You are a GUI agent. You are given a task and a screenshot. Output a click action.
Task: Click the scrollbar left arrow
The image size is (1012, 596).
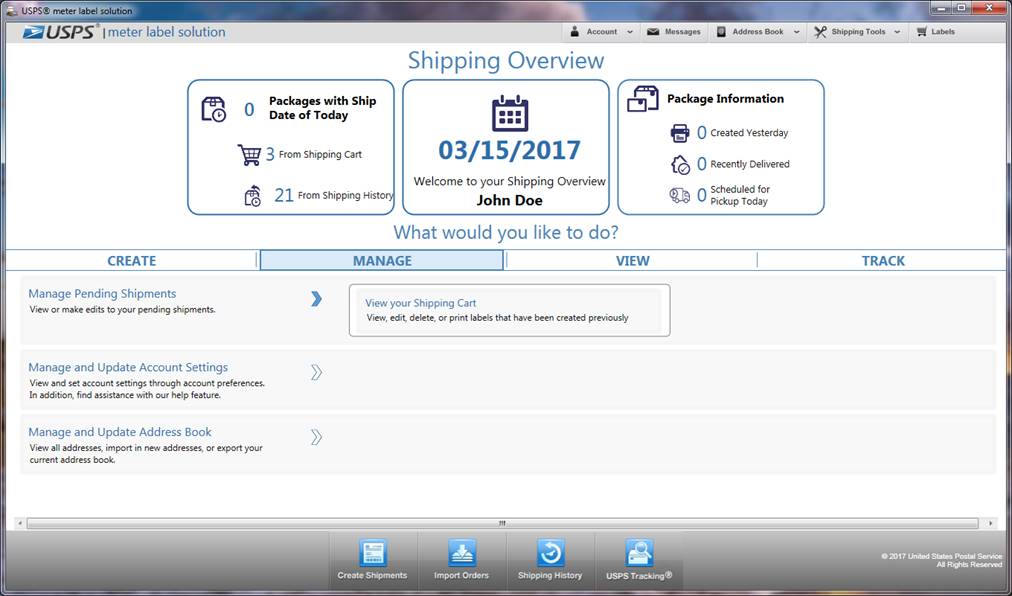[20, 523]
